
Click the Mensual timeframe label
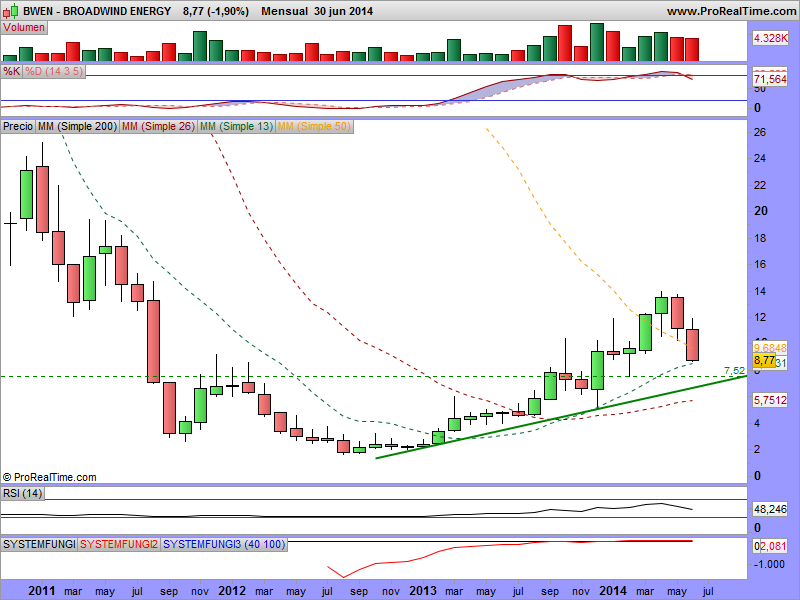[x=285, y=11]
